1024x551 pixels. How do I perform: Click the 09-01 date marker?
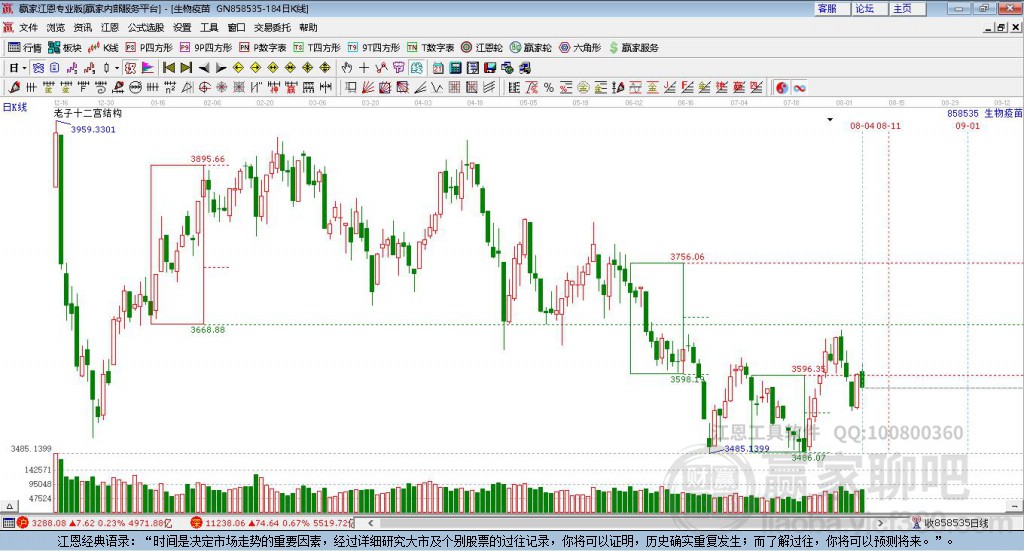tap(968, 125)
